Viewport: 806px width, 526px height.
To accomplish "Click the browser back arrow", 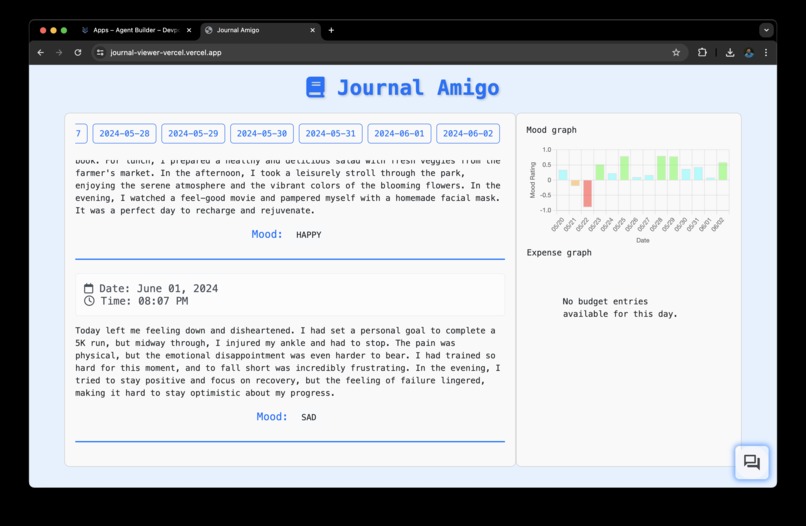I will pyautogui.click(x=41, y=52).
